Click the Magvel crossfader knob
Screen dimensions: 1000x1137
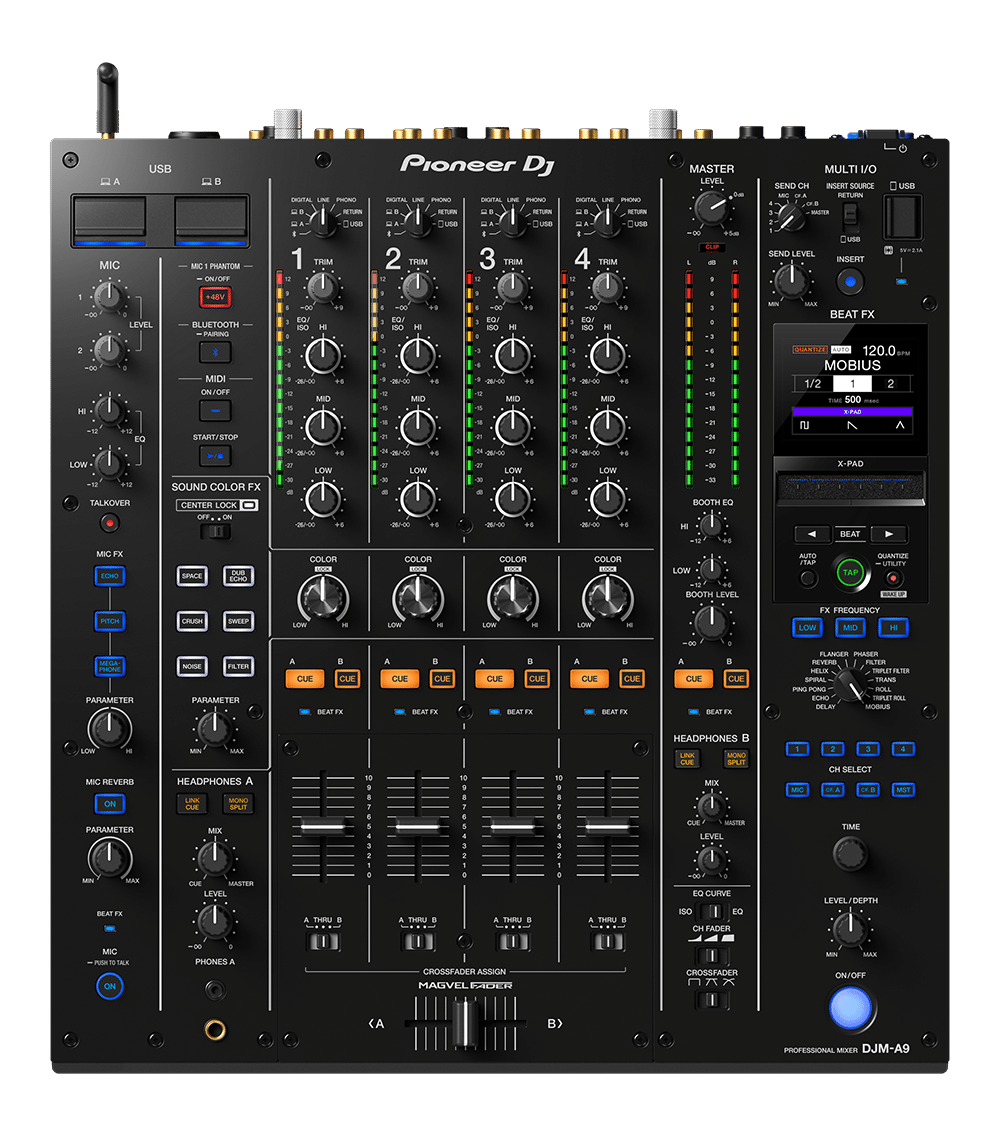tap(465, 1023)
